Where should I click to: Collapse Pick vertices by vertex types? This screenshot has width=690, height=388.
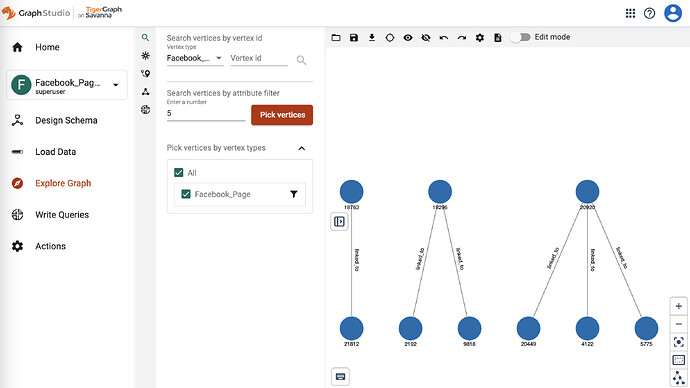point(301,148)
